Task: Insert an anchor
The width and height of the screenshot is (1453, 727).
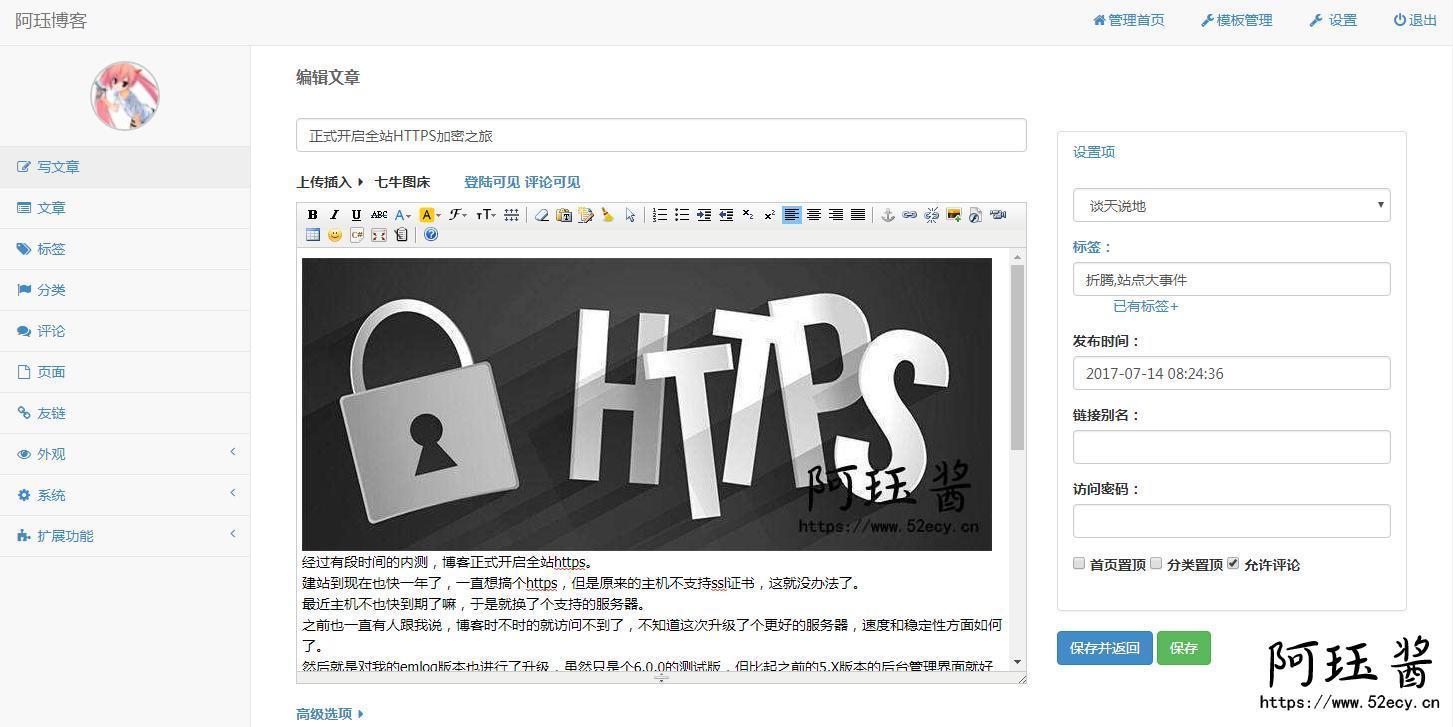Action: point(888,214)
